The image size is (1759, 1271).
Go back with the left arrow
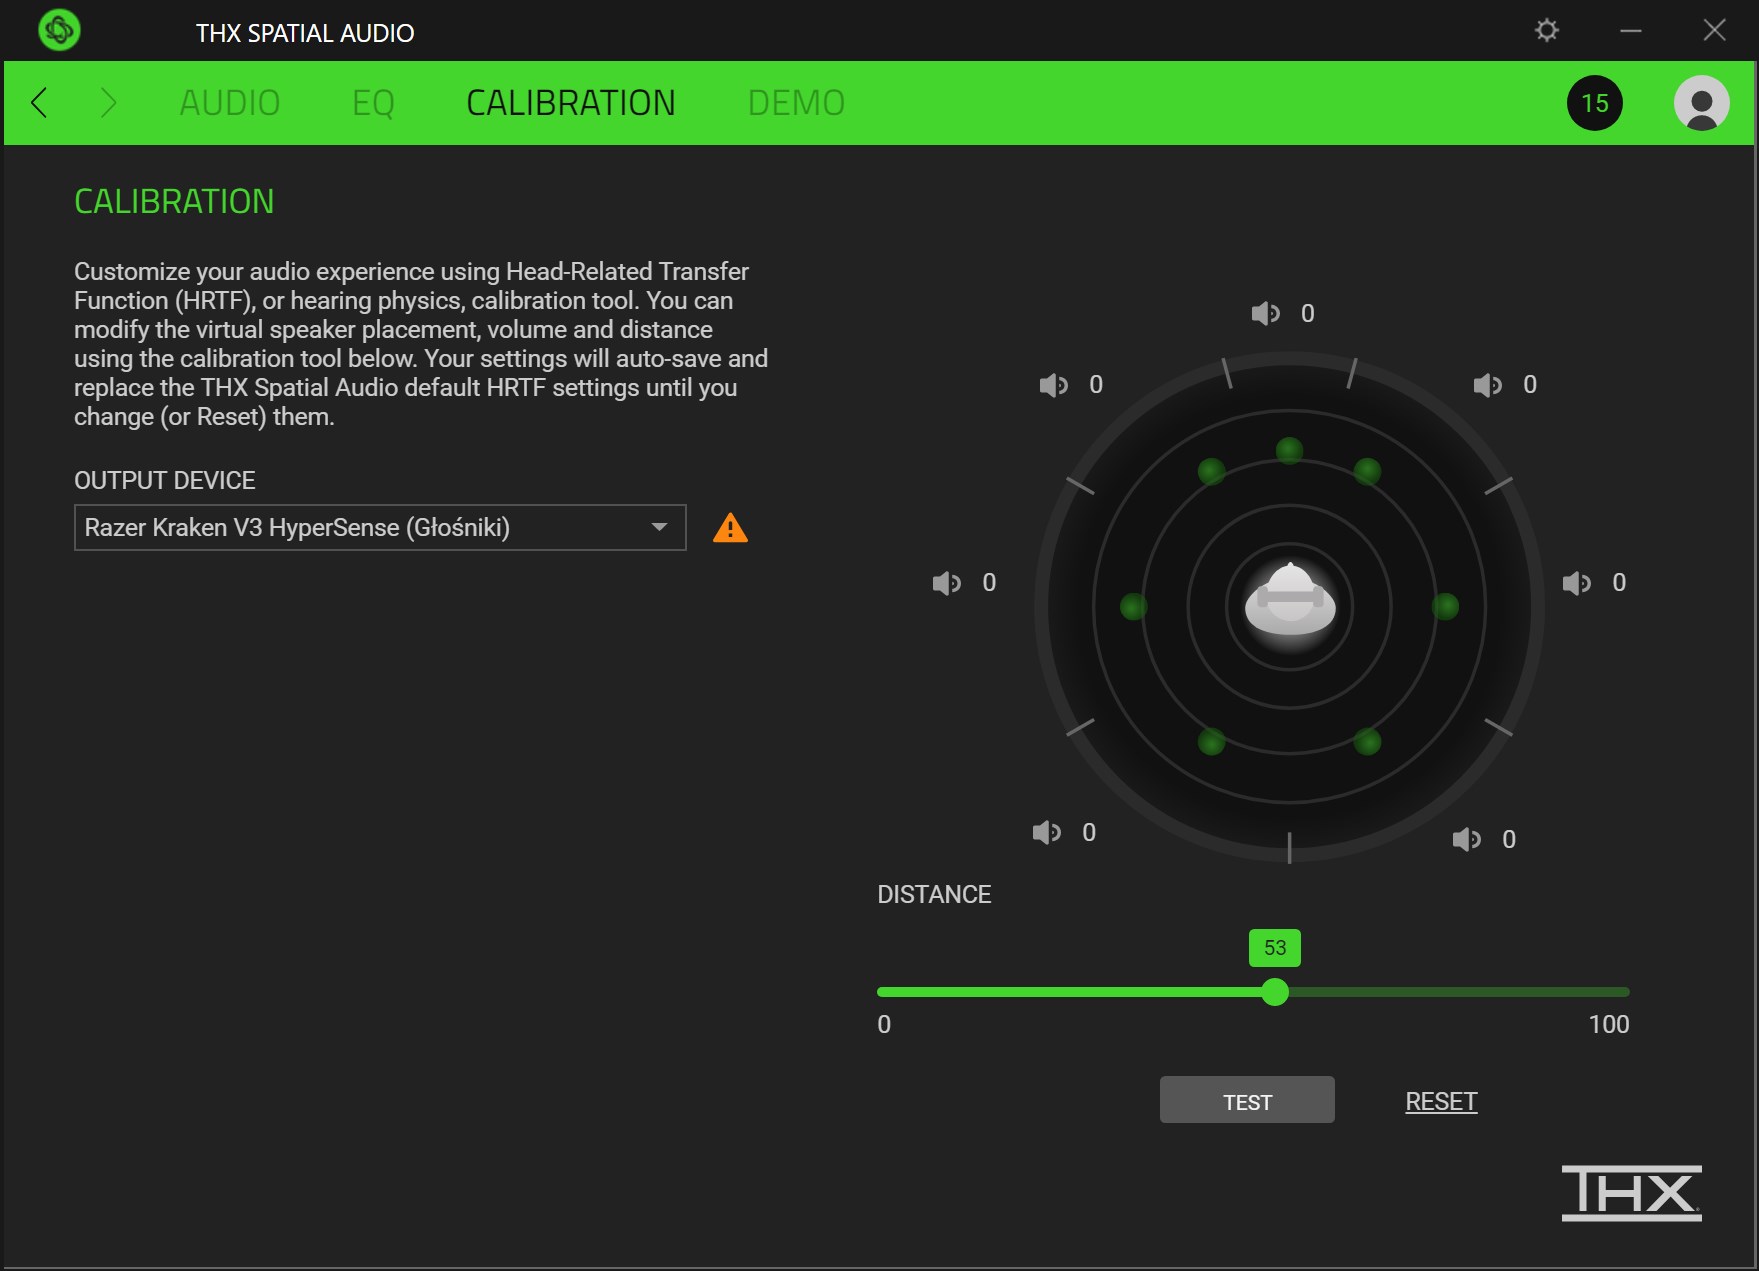pyautogui.click(x=39, y=102)
